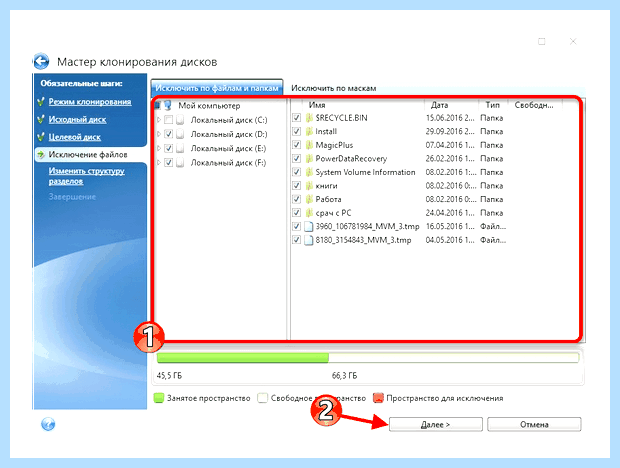Expand Локальный диск (E:) tree node

point(159,148)
